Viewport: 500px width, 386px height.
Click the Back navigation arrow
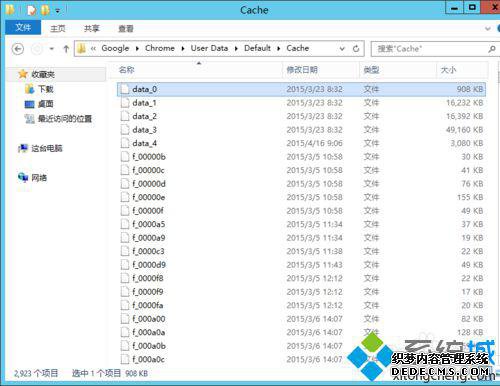[x=18, y=49]
